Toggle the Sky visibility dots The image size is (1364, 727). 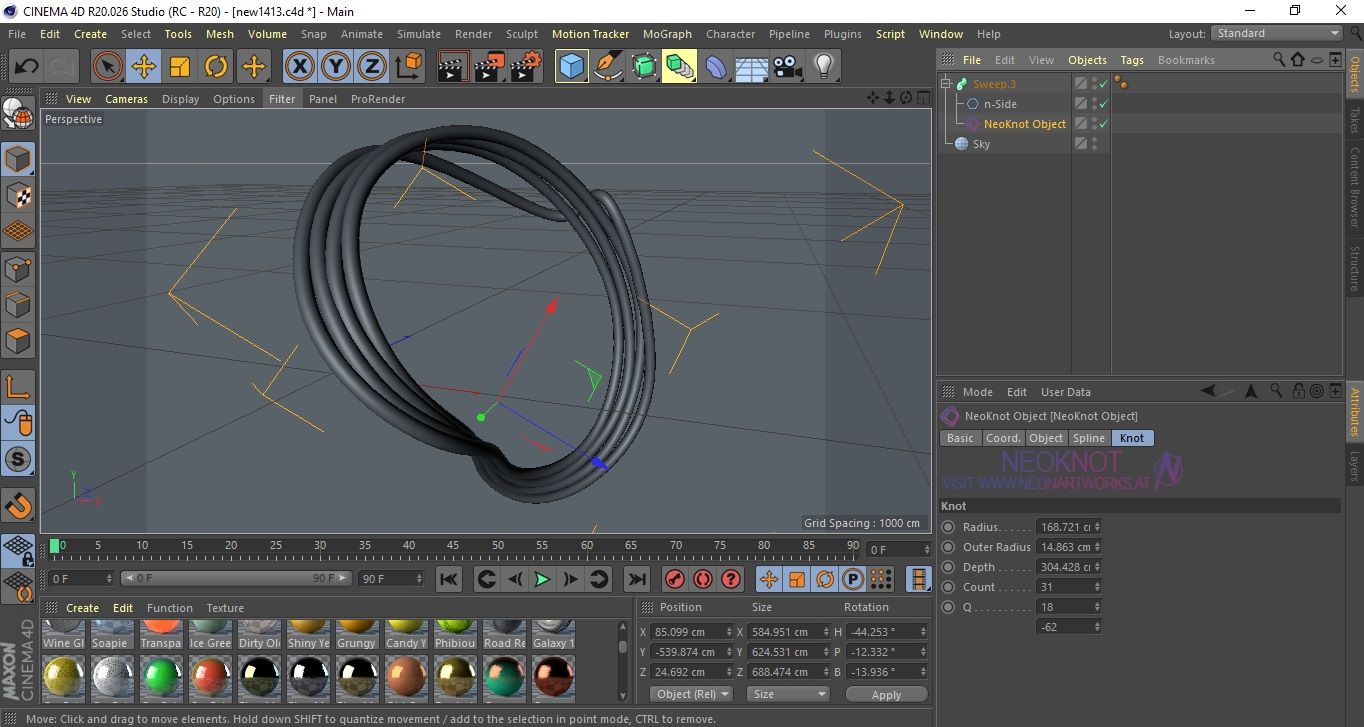pyautogui.click(x=1095, y=144)
